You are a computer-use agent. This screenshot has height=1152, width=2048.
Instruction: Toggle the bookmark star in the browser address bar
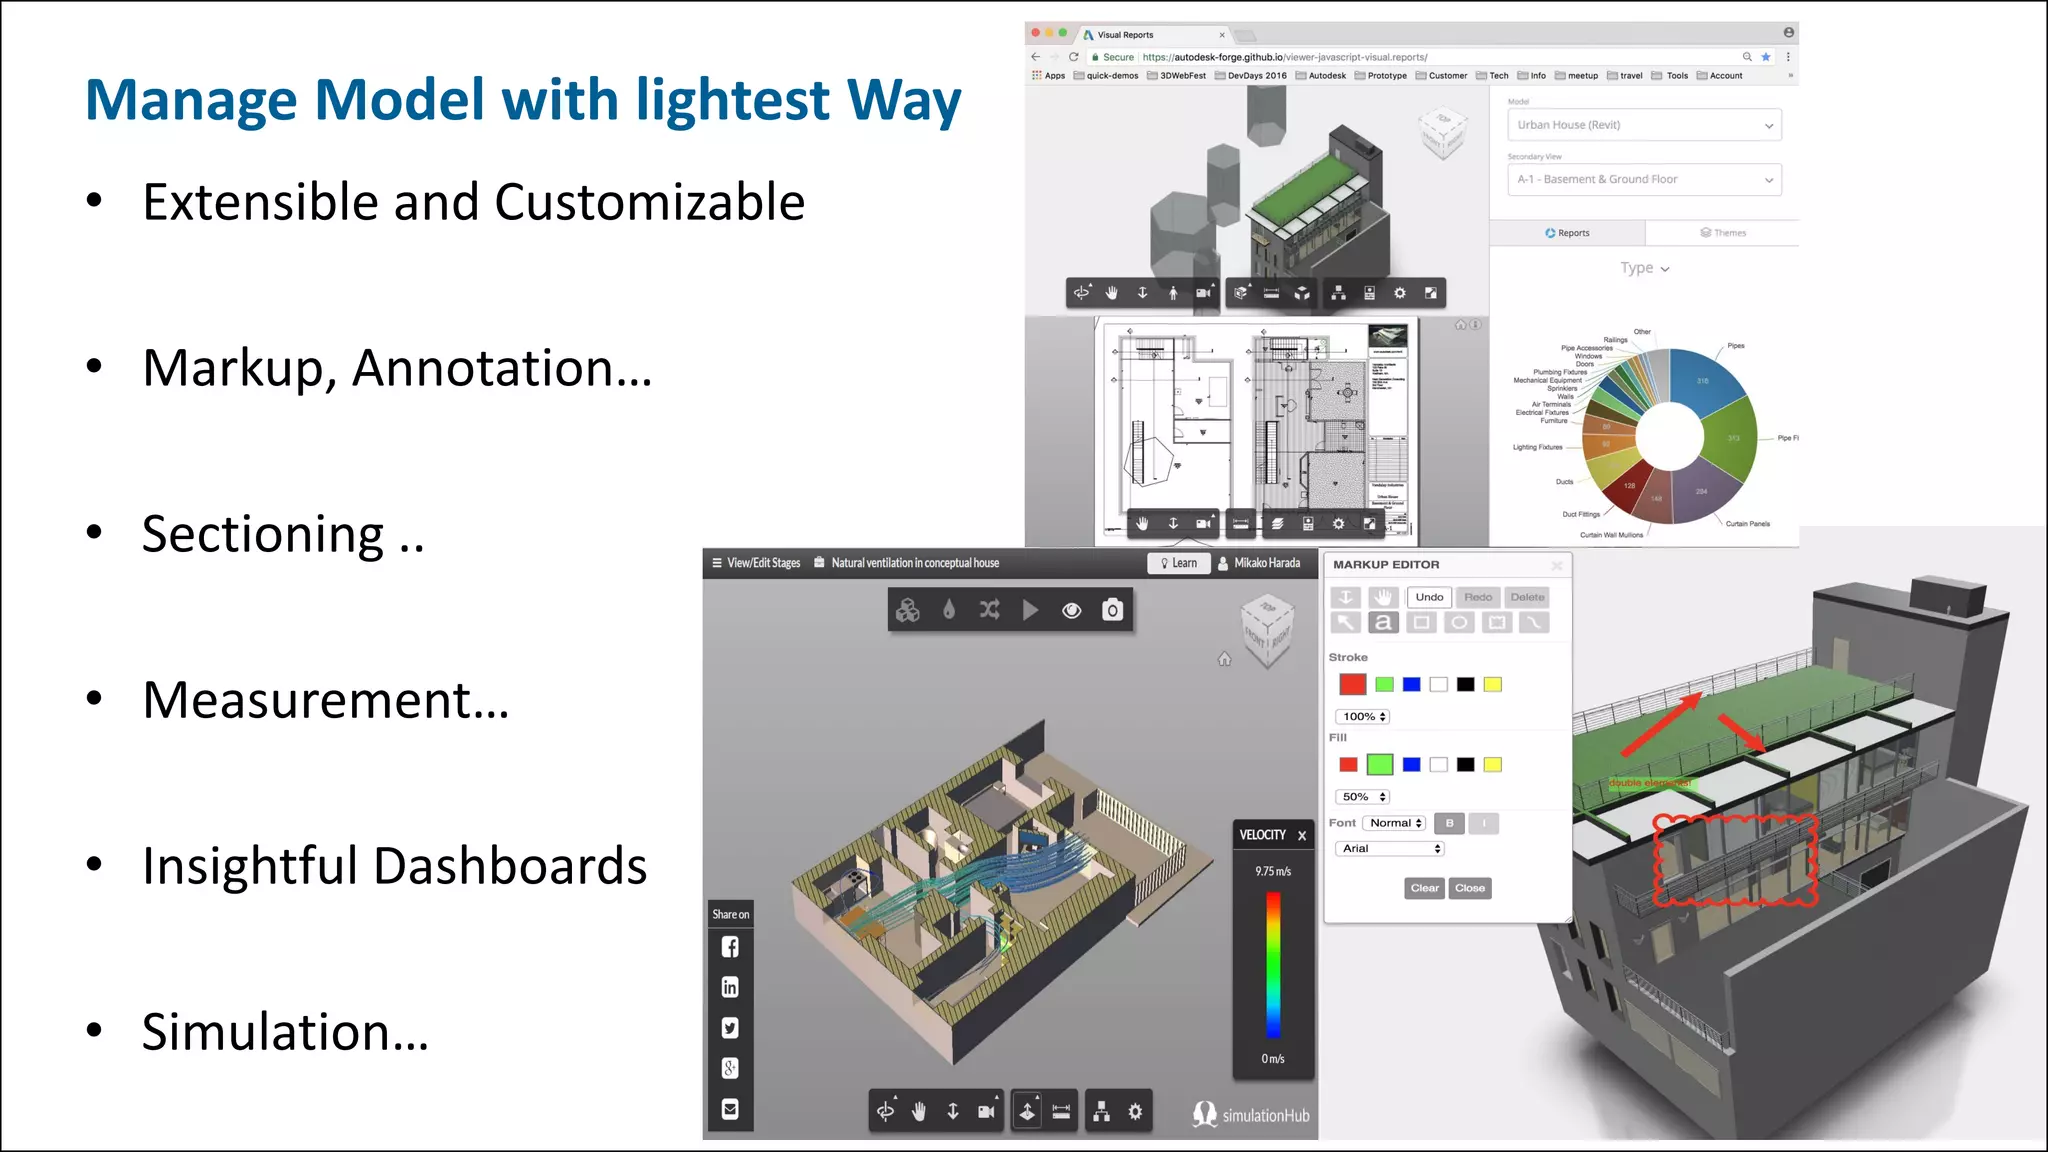pyautogui.click(x=1766, y=57)
